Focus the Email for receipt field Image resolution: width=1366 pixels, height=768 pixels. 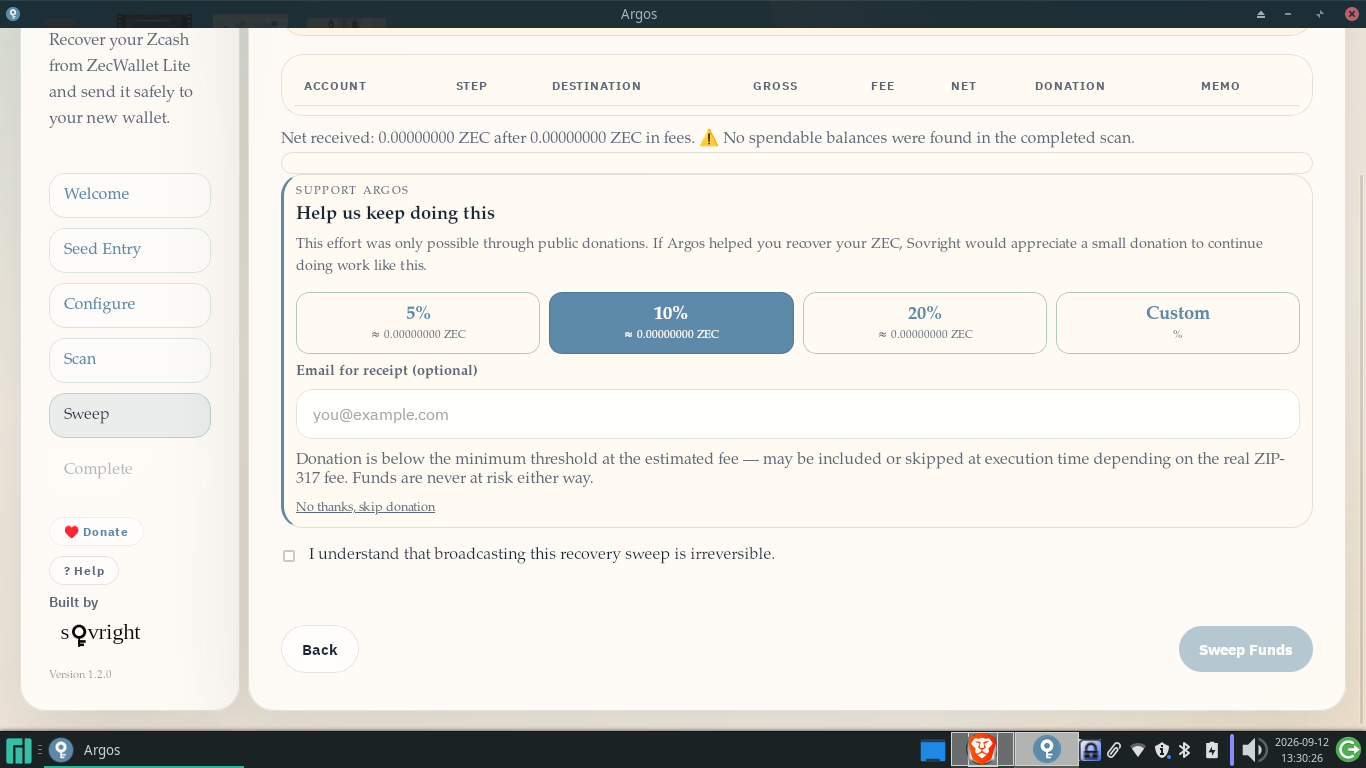798,414
